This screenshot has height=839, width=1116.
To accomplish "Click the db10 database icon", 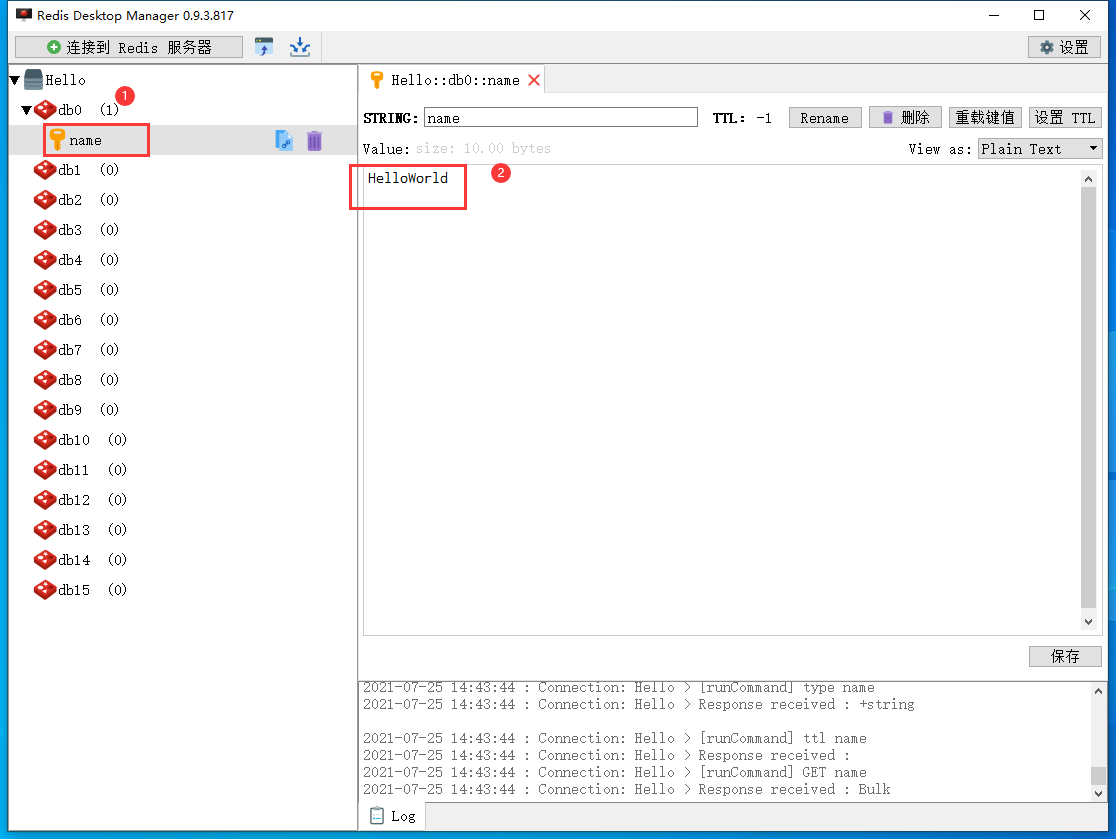I will (x=45, y=440).
